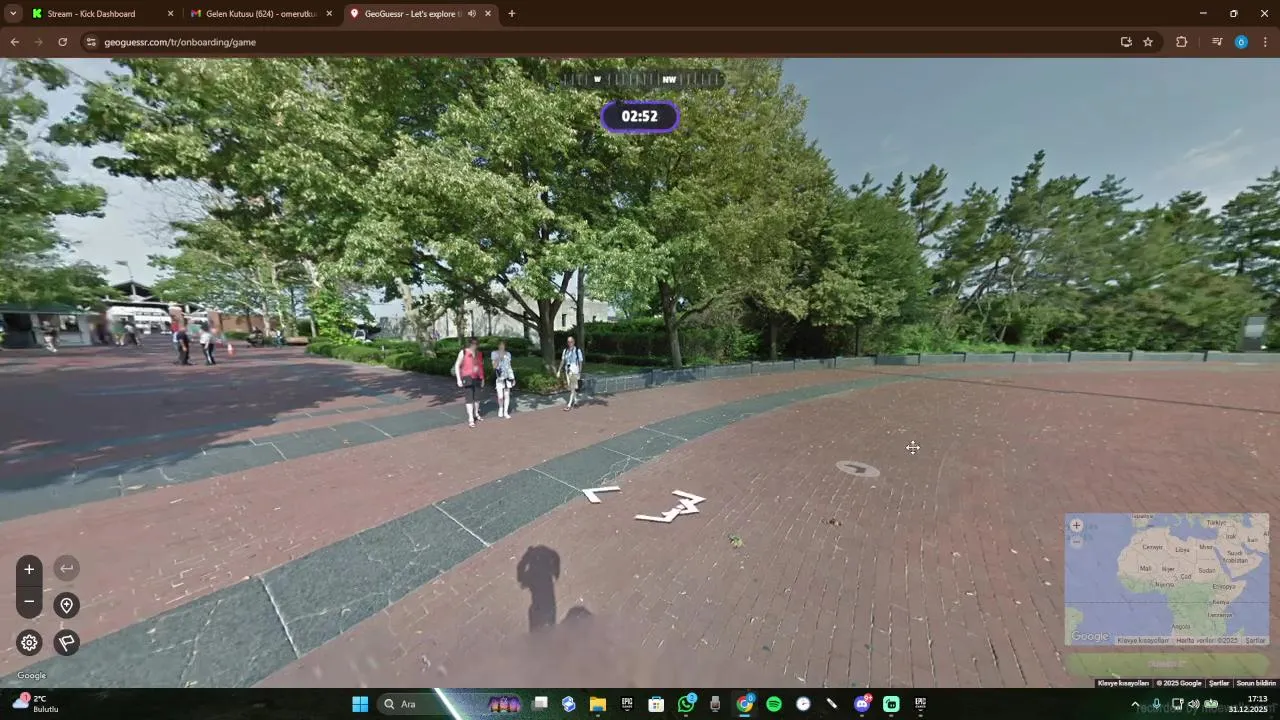Viewport: 1280px width, 720px height.
Task: Open WhatsApp from the taskbar
Action: pyautogui.click(x=685, y=704)
